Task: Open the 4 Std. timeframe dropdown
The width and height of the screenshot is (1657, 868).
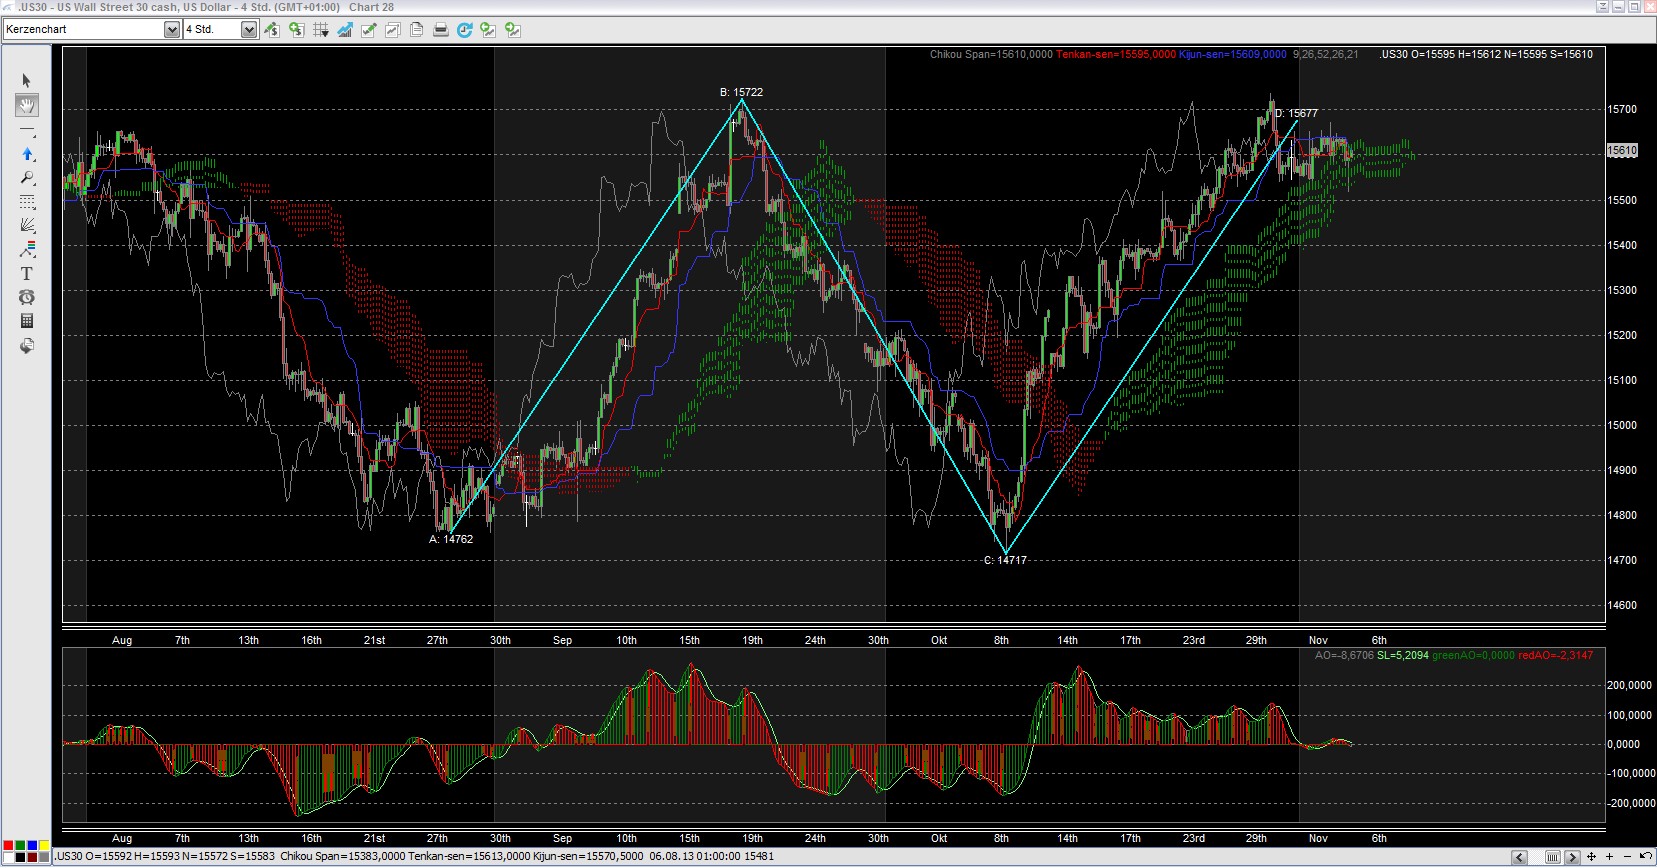Action: pyautogui.click(x=249, y=30)
